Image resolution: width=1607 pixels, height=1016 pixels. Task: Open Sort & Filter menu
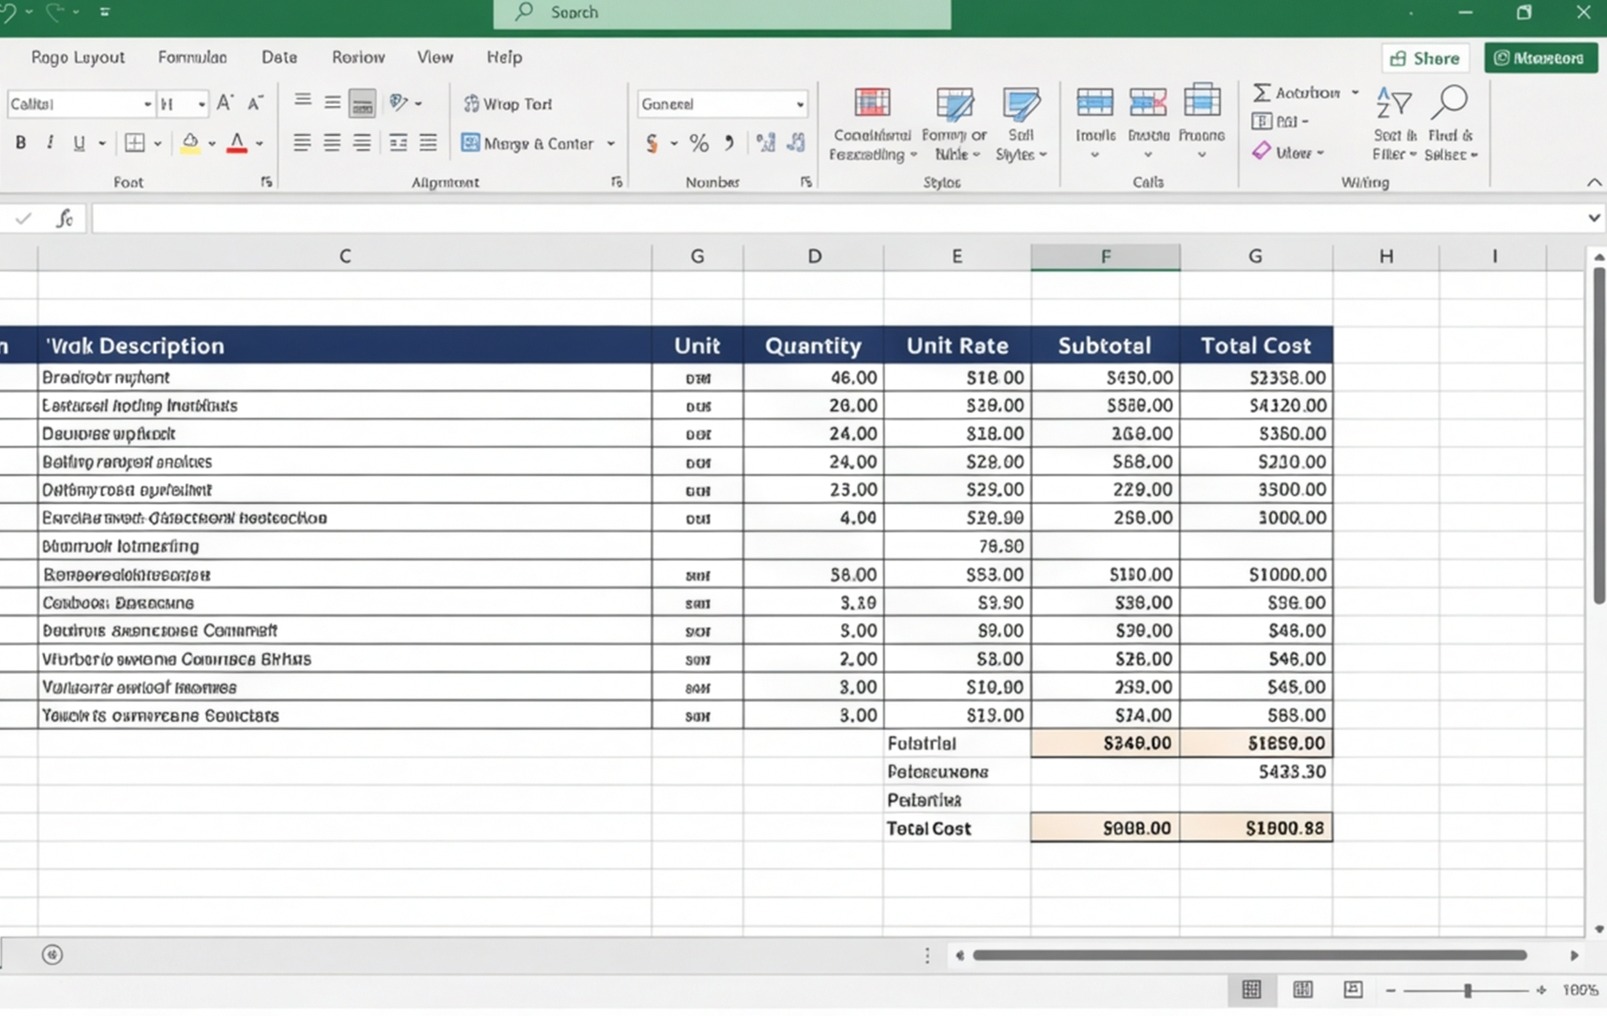point(1394,124)
